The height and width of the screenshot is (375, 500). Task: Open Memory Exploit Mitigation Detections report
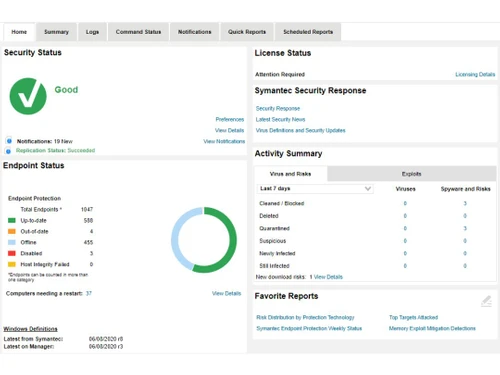pos(432,328)
